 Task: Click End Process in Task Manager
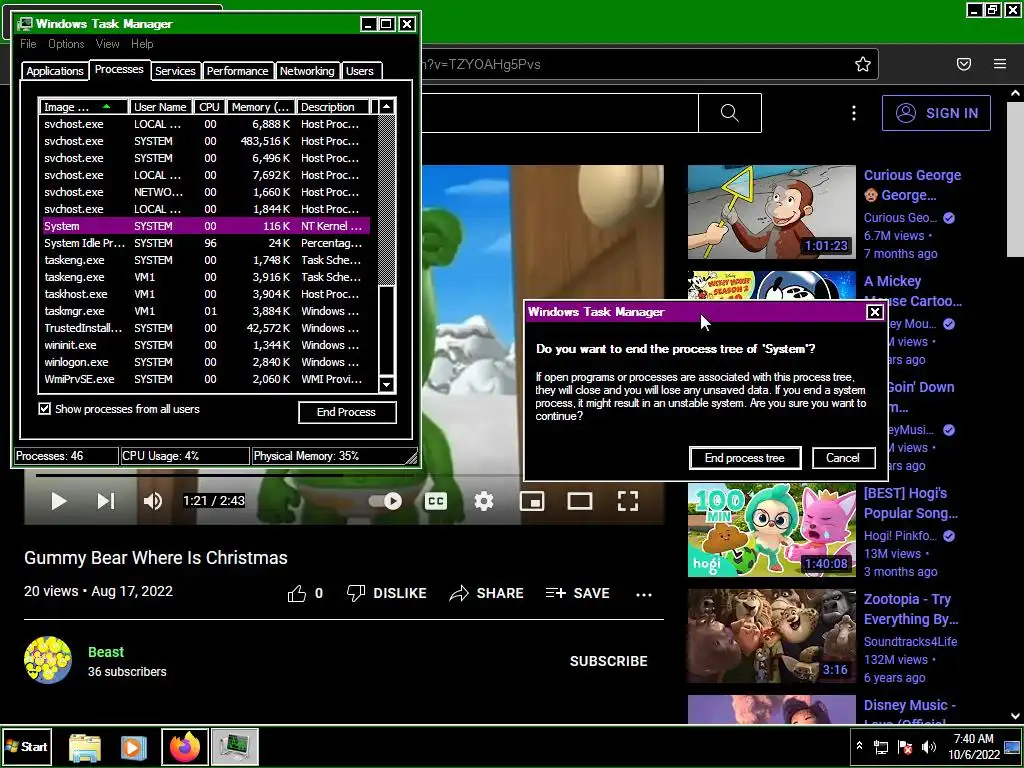pos(347,412)
